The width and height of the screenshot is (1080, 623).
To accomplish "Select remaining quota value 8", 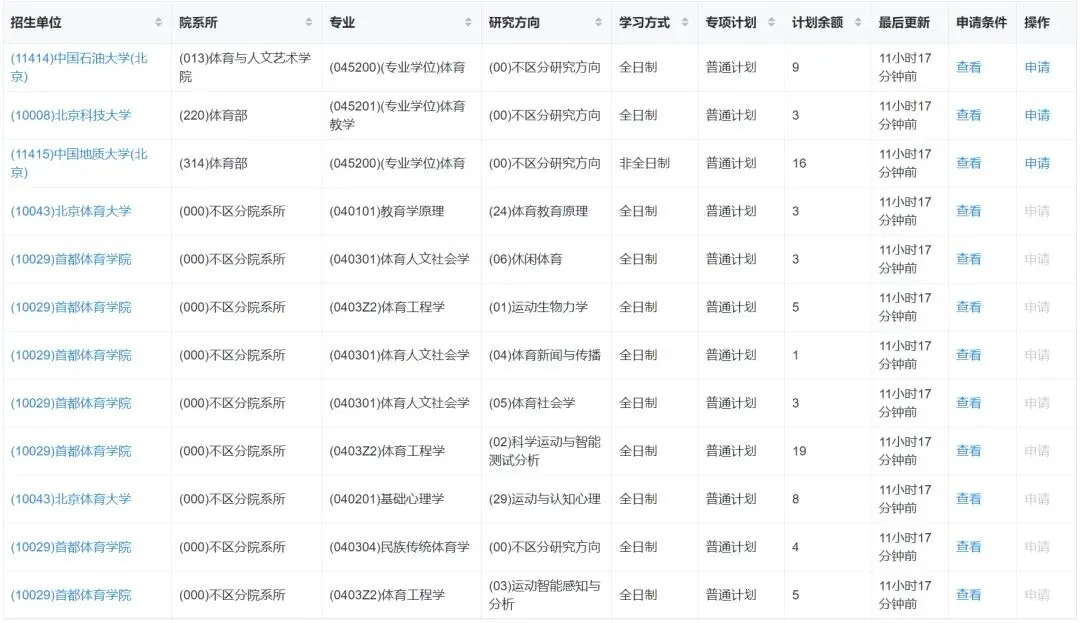I will tap(796, 499).
